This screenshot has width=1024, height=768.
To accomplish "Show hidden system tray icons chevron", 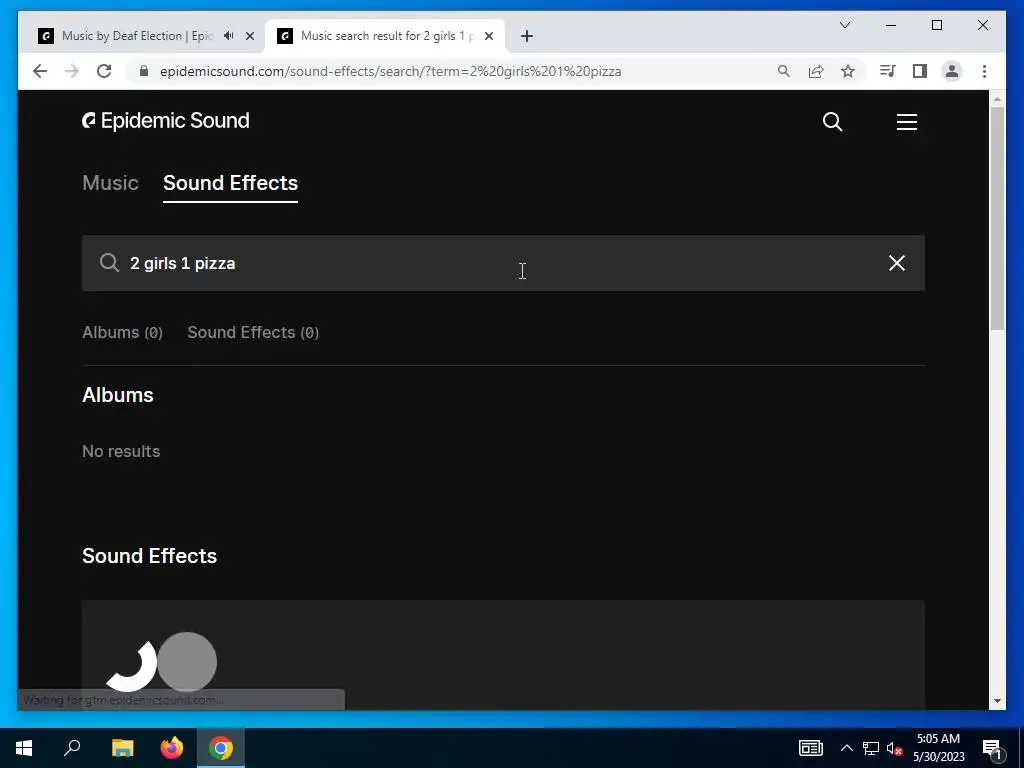I will 846,748.
